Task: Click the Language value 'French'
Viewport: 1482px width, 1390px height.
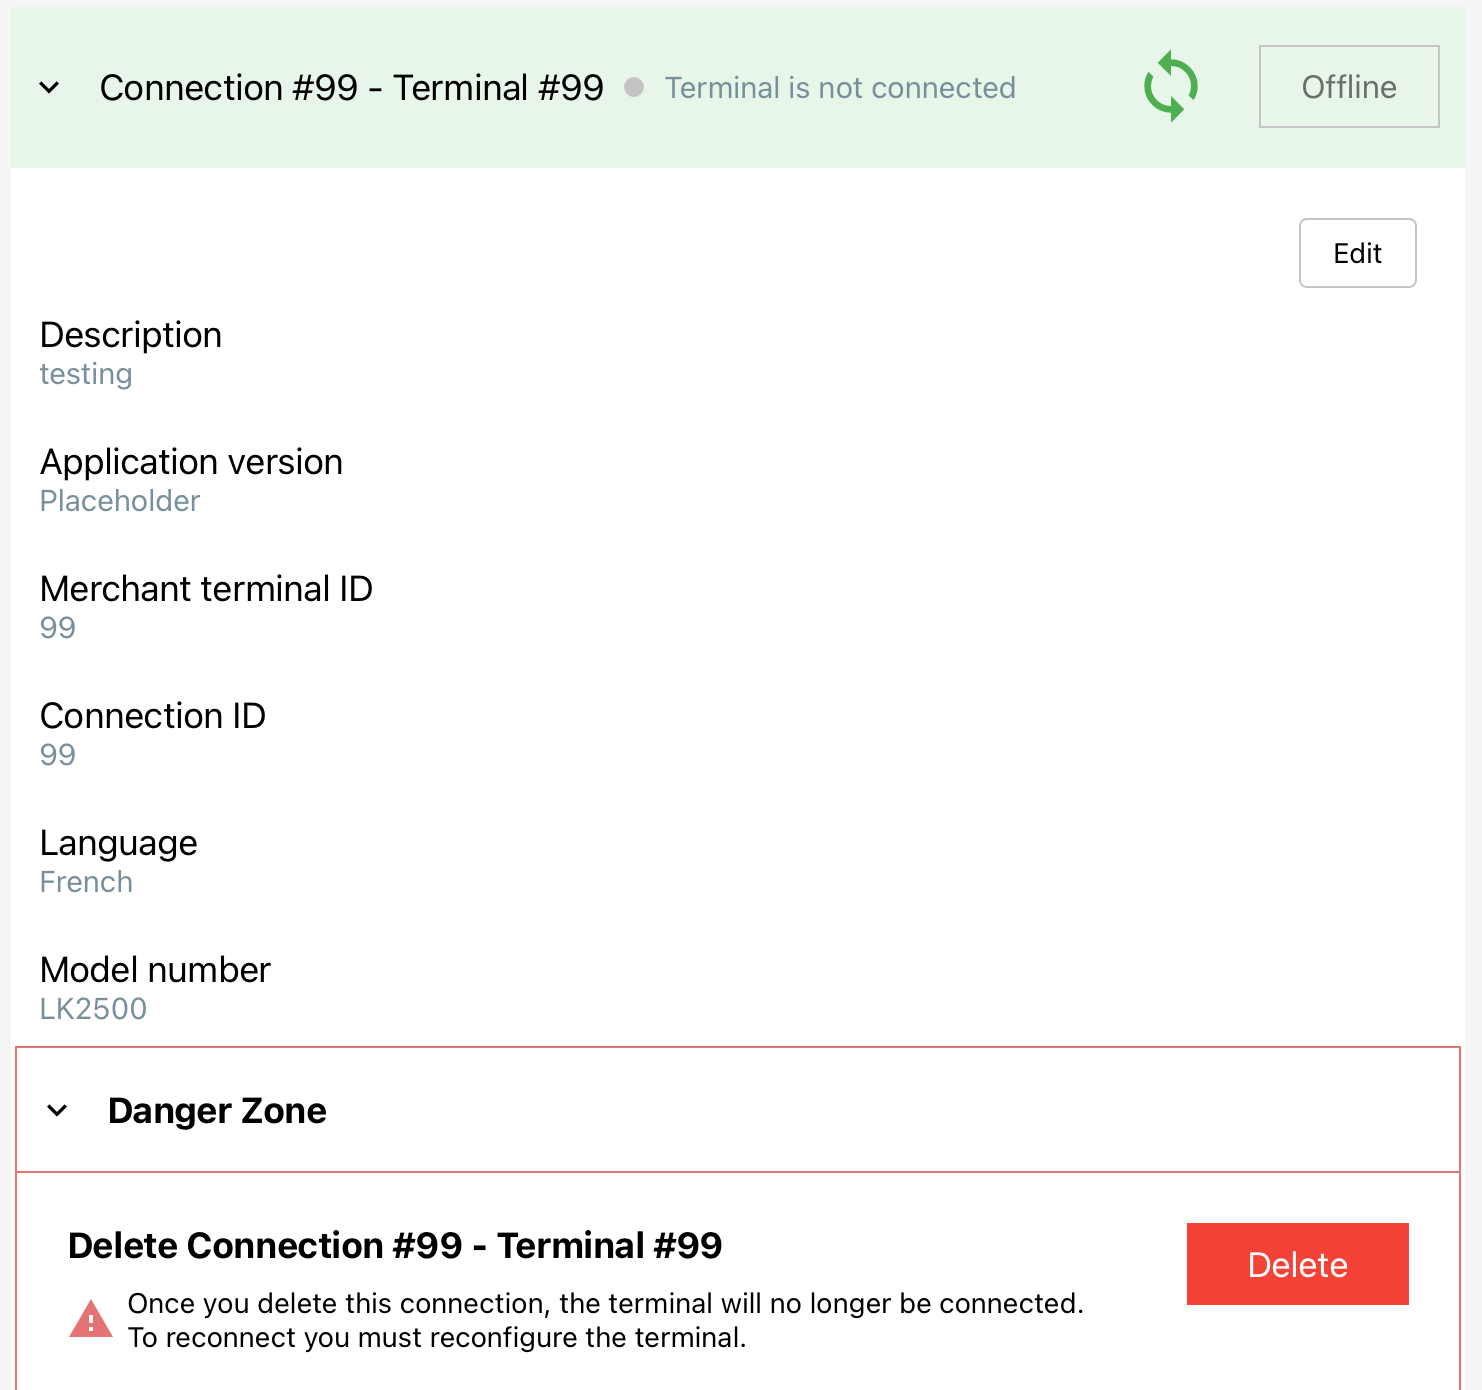Action: click(x=86, y=882)
